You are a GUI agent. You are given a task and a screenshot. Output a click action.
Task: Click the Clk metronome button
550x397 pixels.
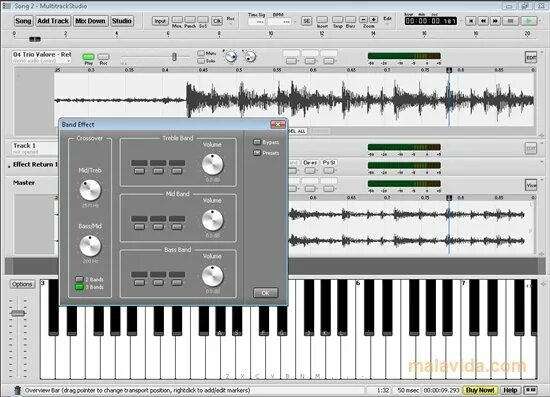217,21
